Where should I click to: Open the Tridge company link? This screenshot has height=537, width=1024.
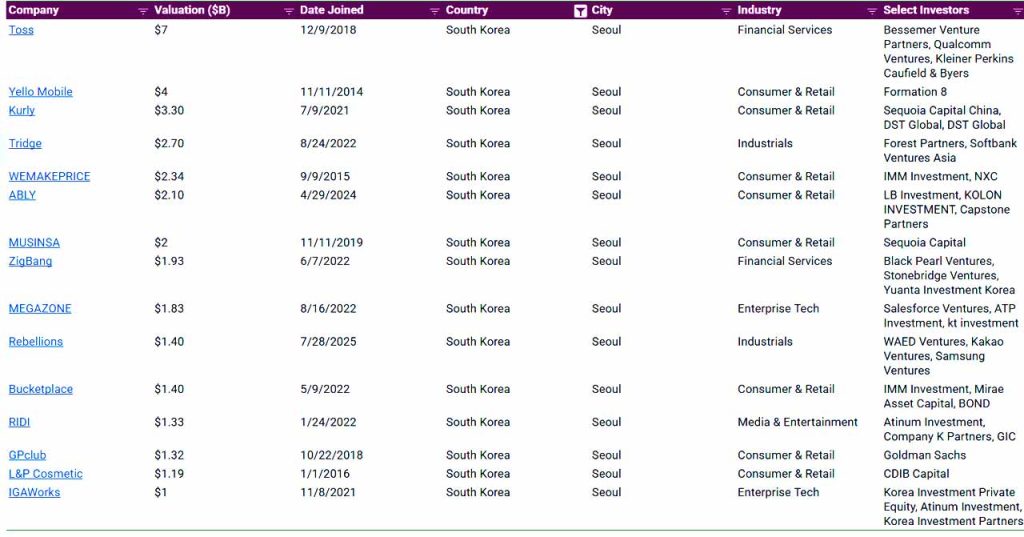tap(25, 144)
